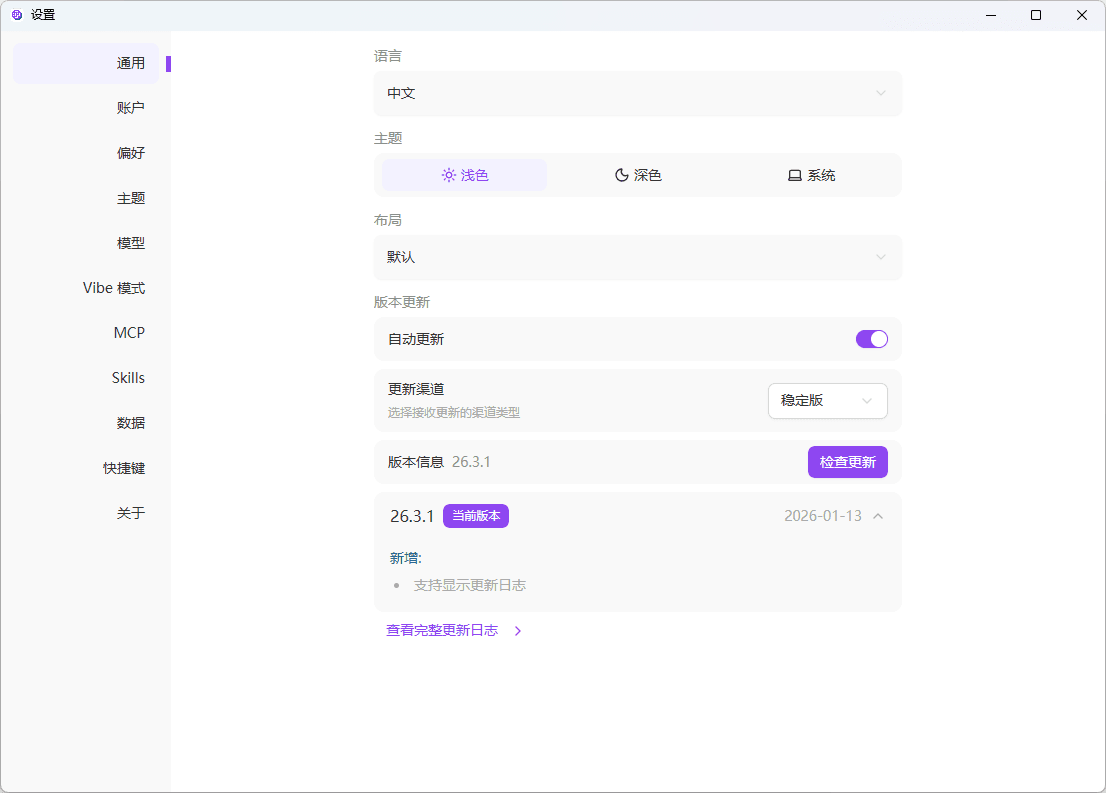This screenshot has width=1106, height=793.
Task: Click the 26.3.1 changelog version heading
Action: [x=412, y=516]
